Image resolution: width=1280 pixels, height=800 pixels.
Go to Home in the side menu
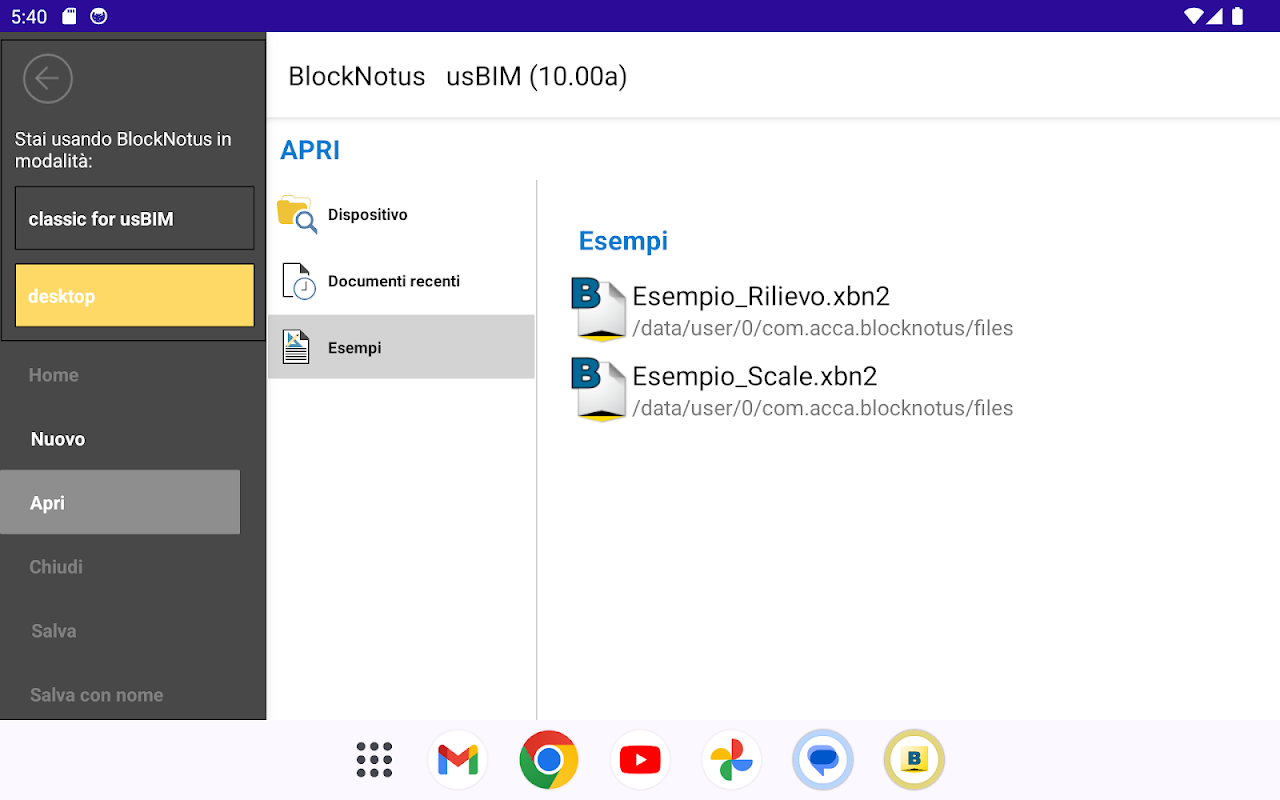(54, 375)
